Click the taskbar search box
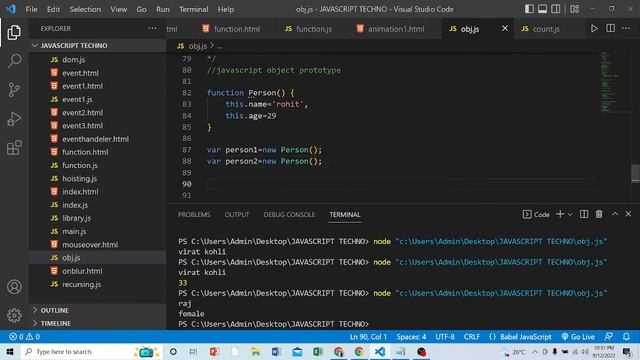Image resolution: width=640 pixels, height=360 pixels. [90, 351]
